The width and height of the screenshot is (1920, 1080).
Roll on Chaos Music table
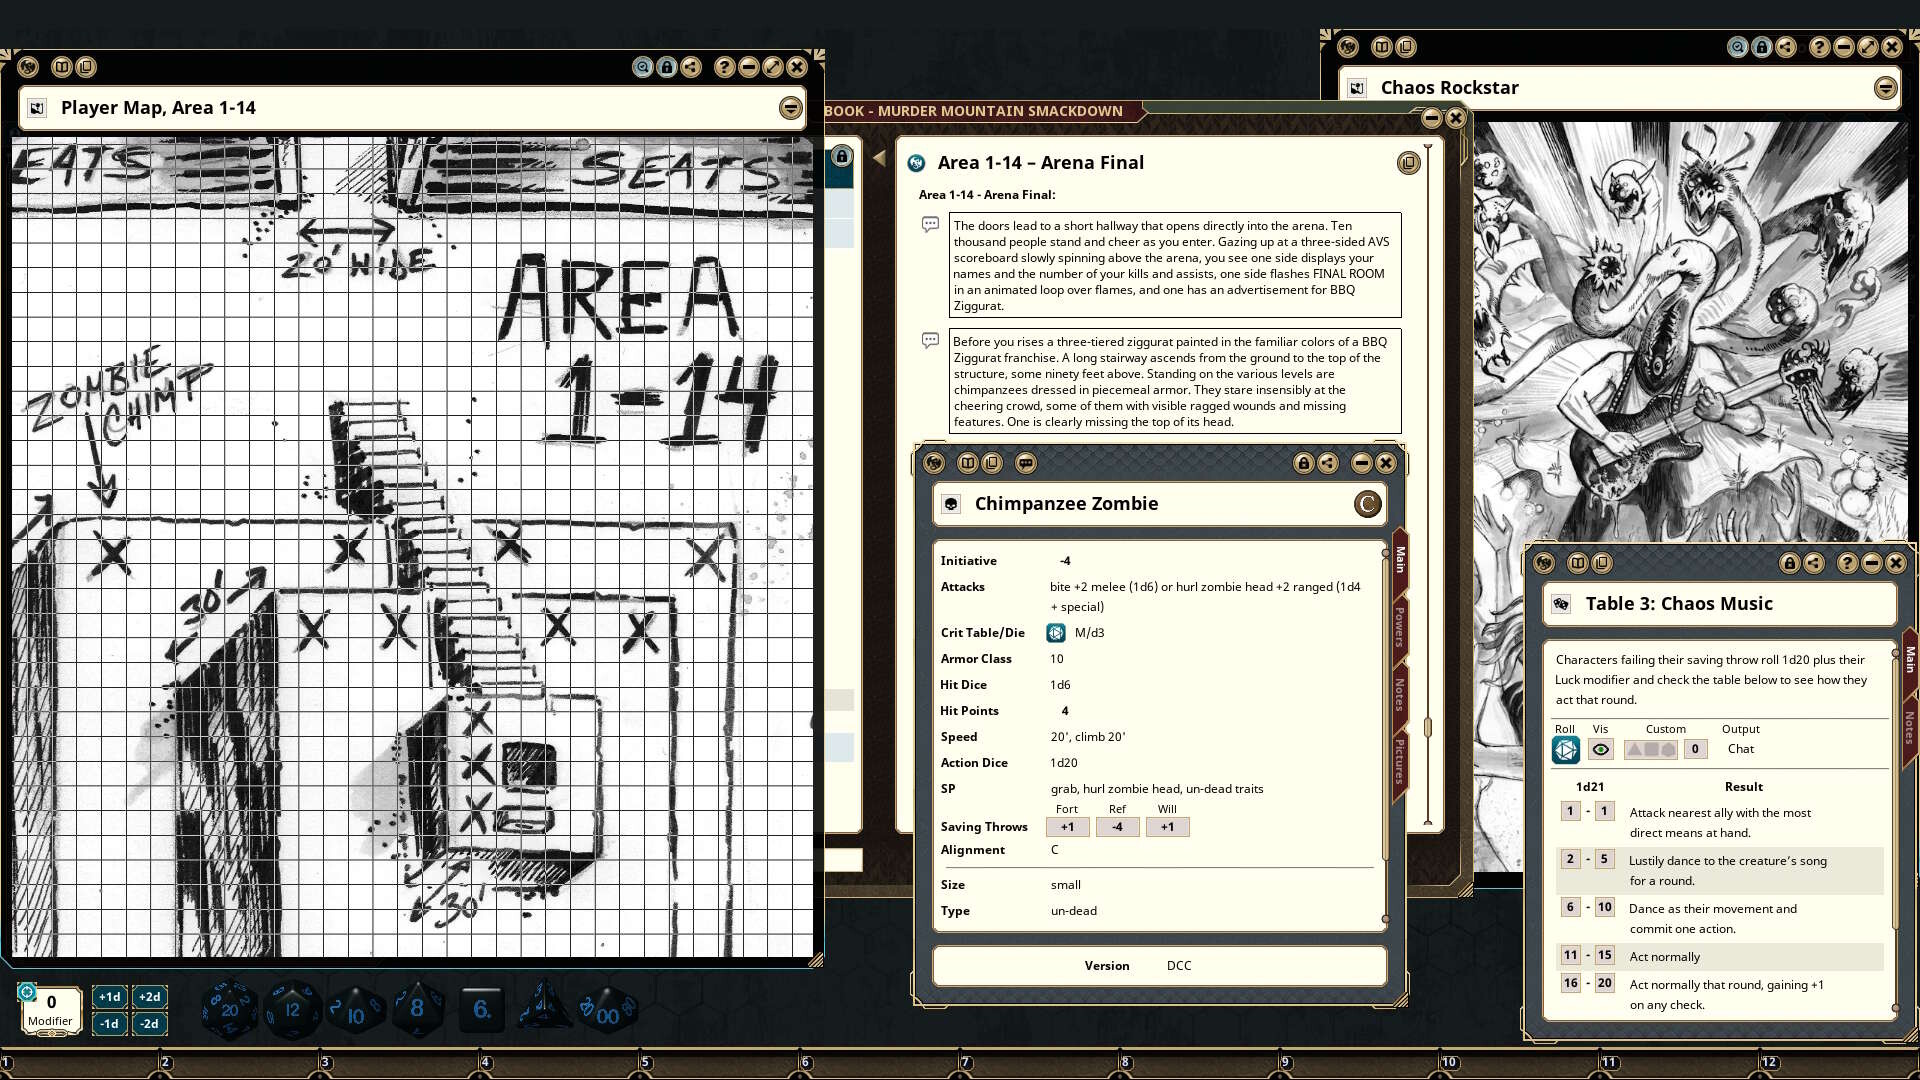point(1565,749)
